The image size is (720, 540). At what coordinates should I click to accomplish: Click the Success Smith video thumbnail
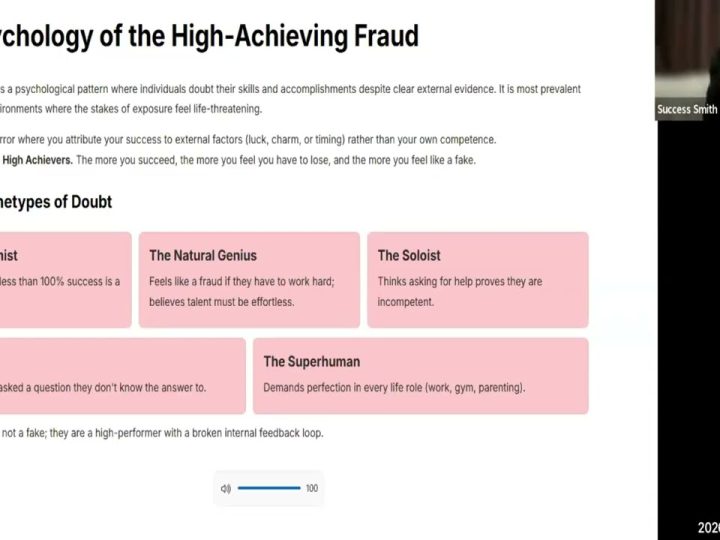pos(687,60)
